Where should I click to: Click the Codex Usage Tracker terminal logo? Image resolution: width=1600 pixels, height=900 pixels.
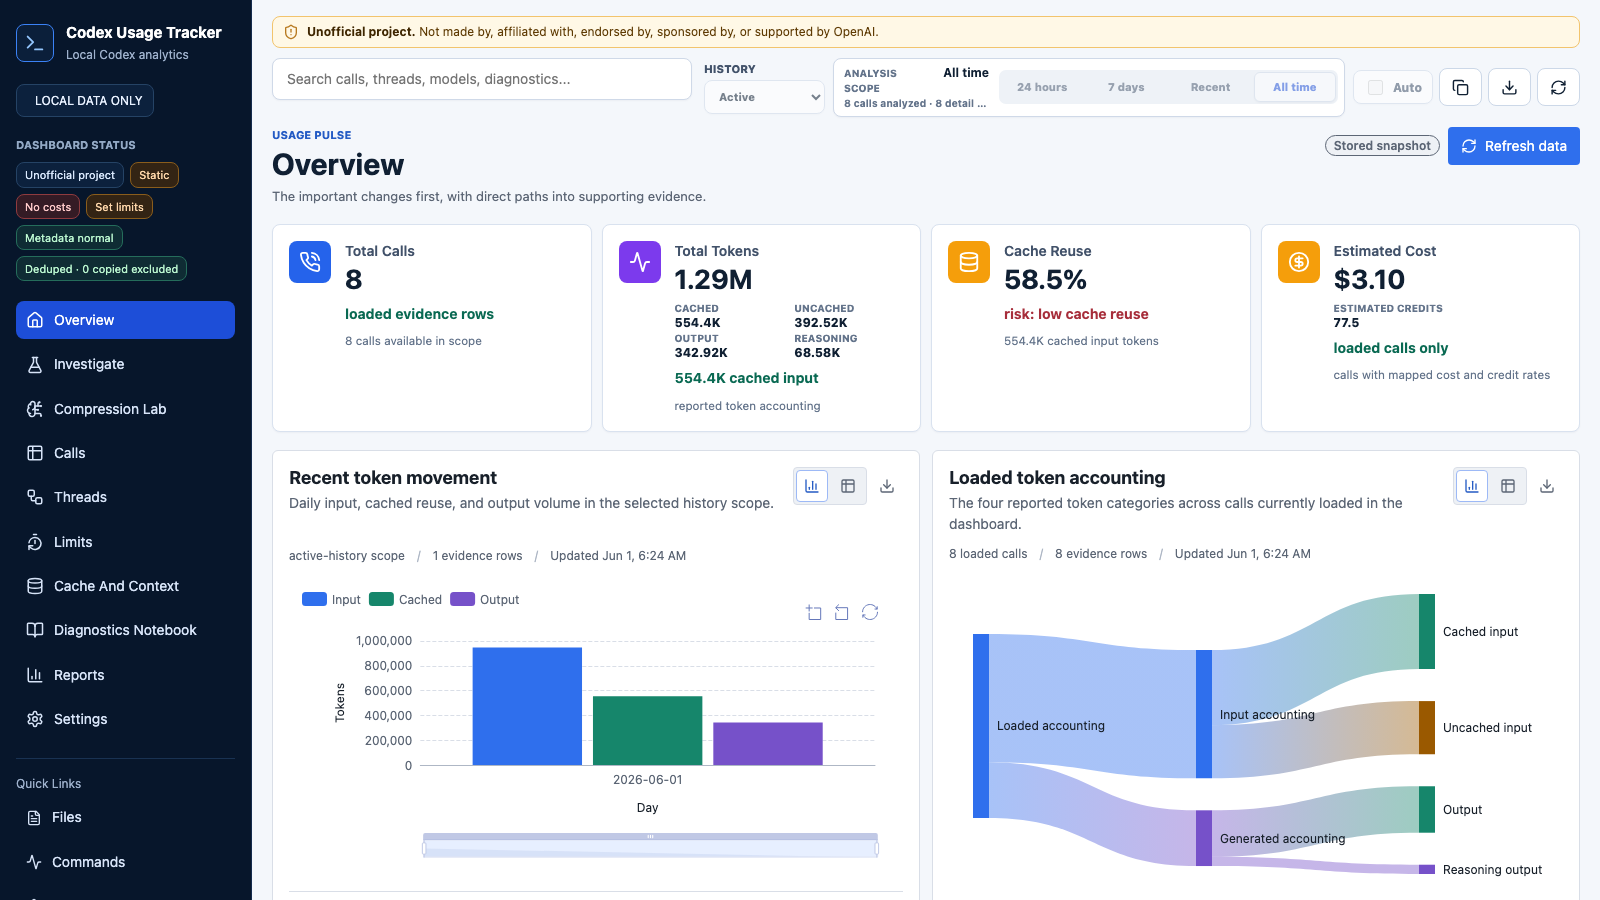[35, 43]
